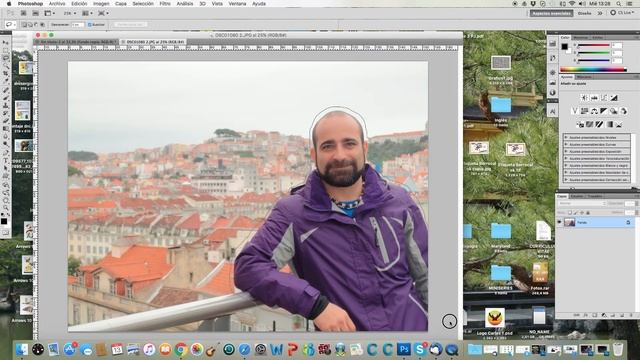Switch to the Muestras tab

(580, 38)
